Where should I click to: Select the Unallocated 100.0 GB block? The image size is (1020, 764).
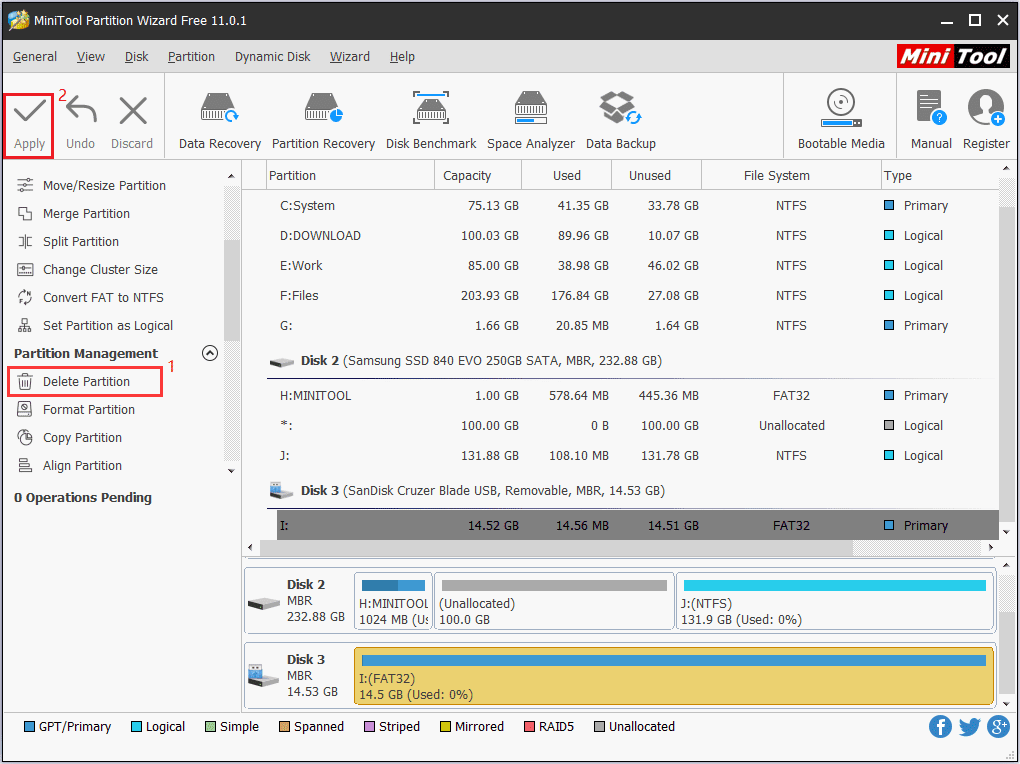click(x=554, y=601)
